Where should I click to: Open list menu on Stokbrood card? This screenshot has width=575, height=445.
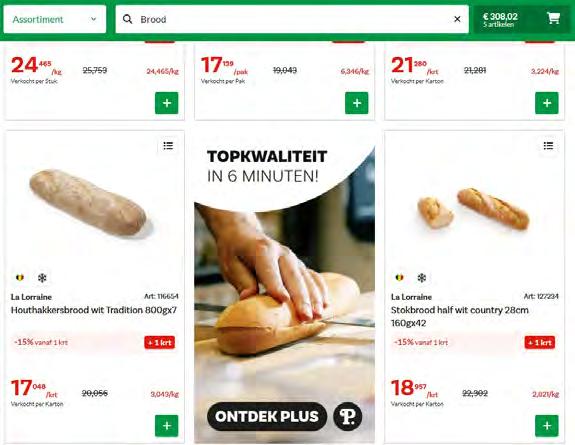(x=548, y=146)
